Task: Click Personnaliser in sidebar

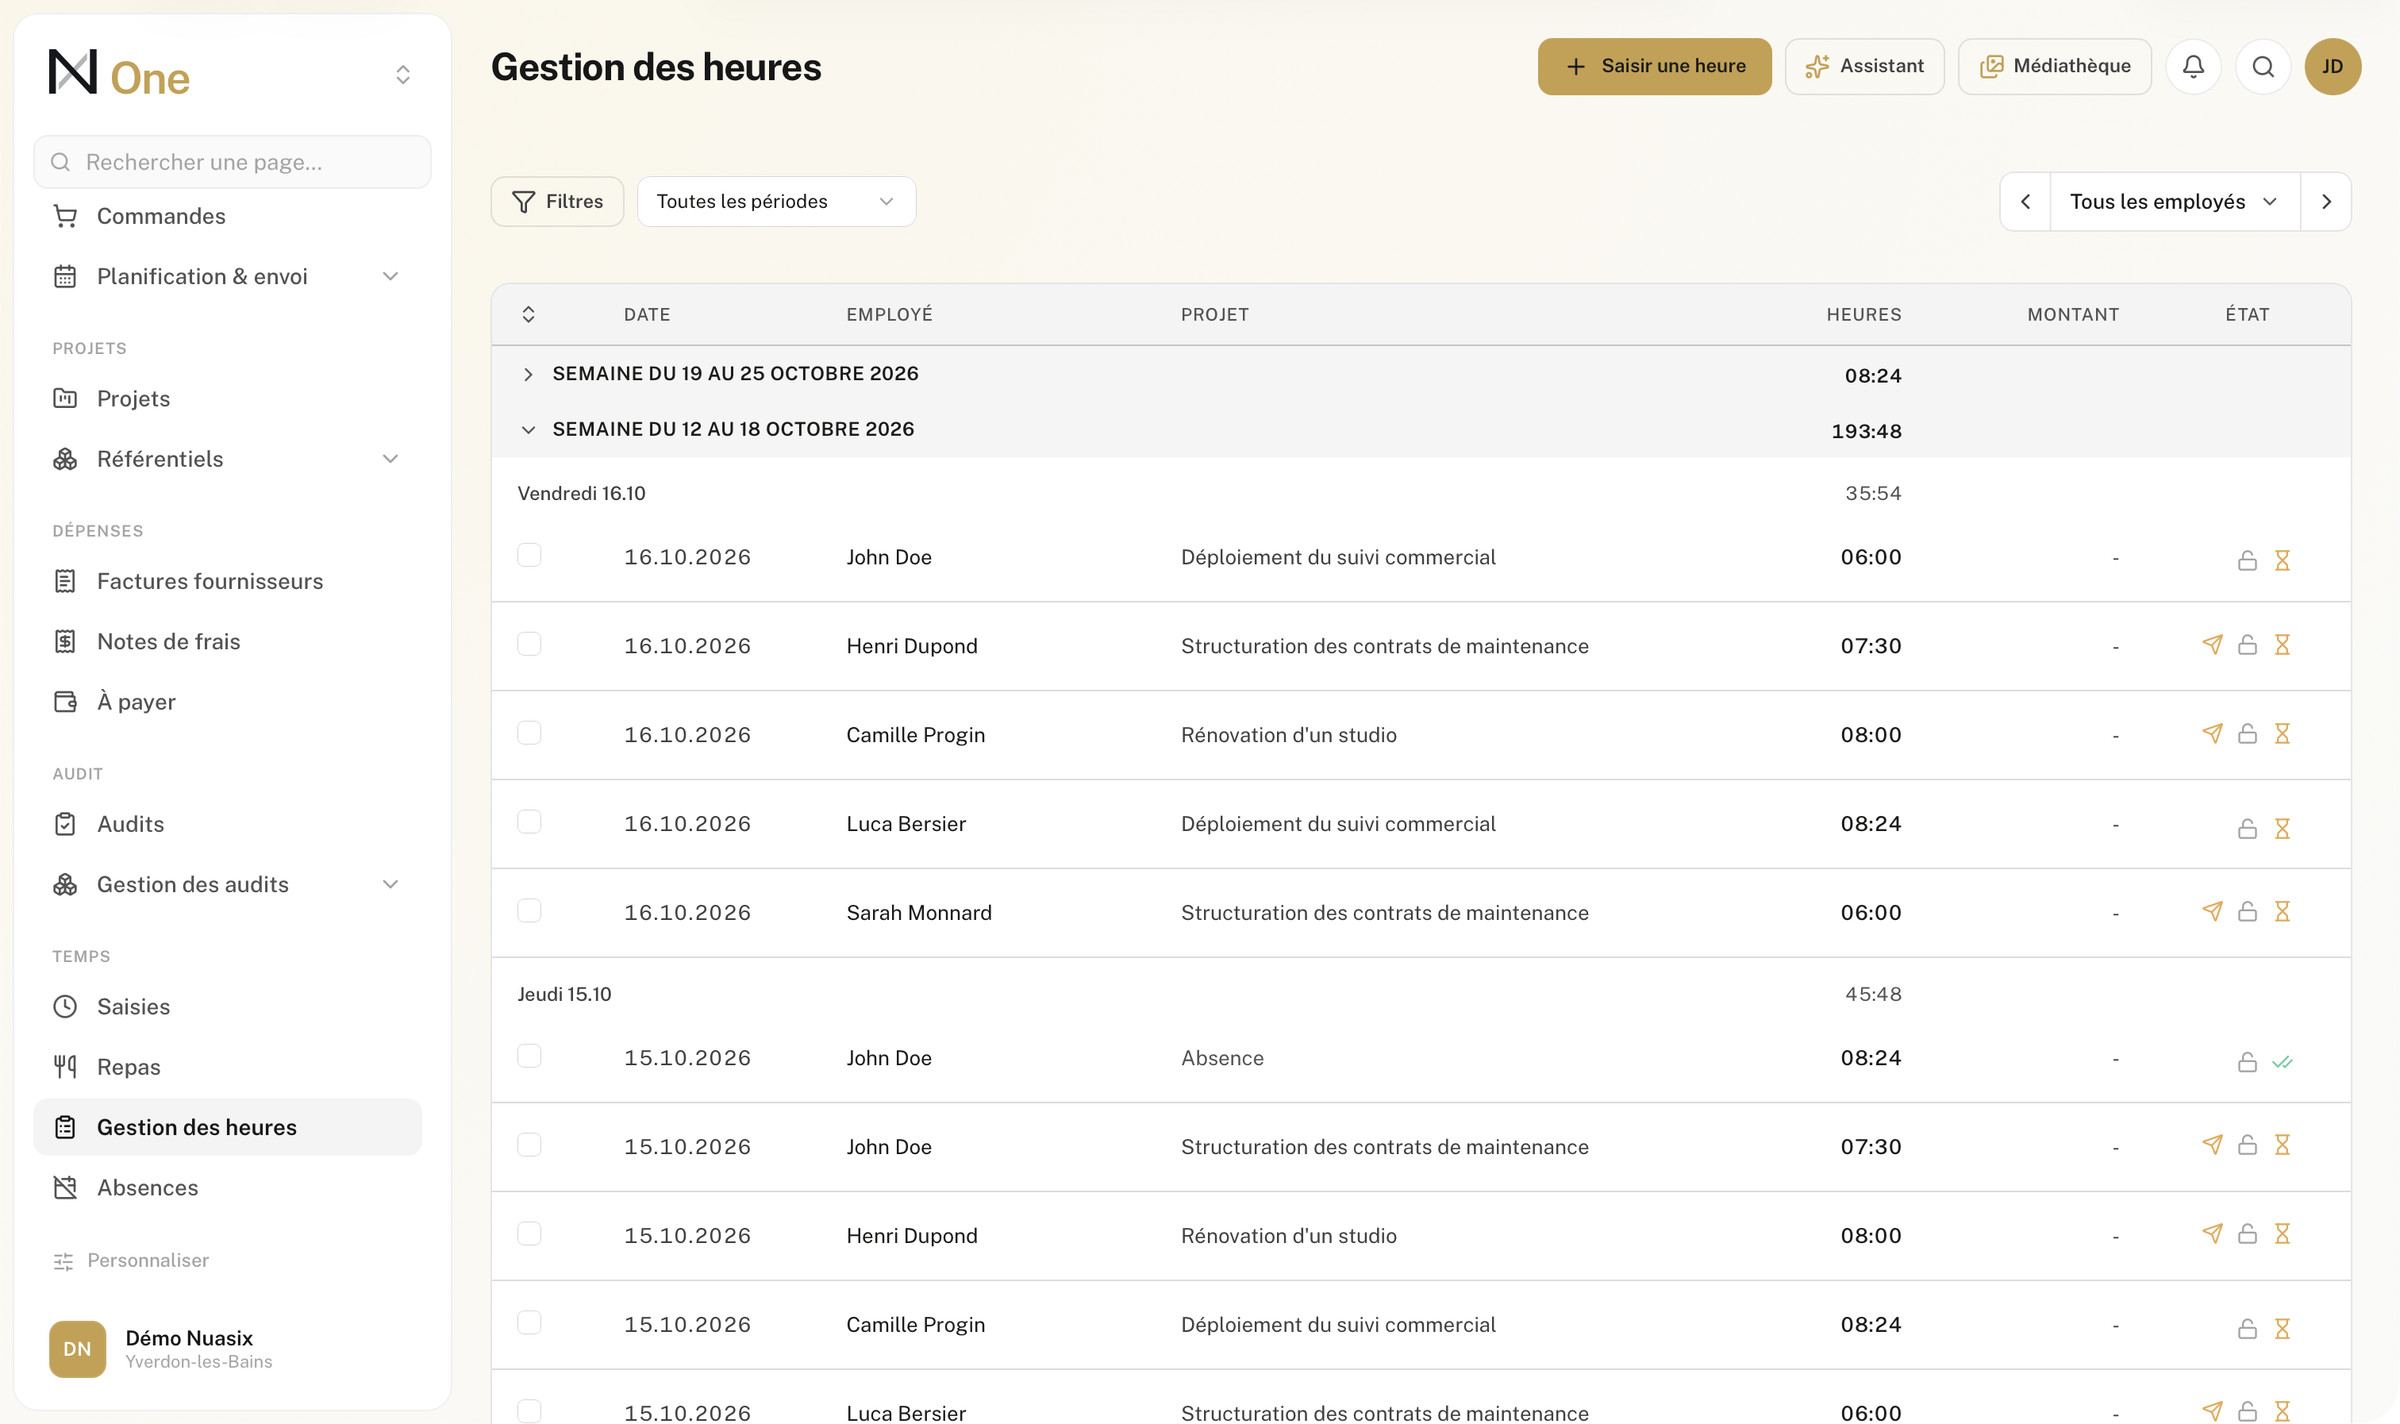Action: tap(131, 1260)
